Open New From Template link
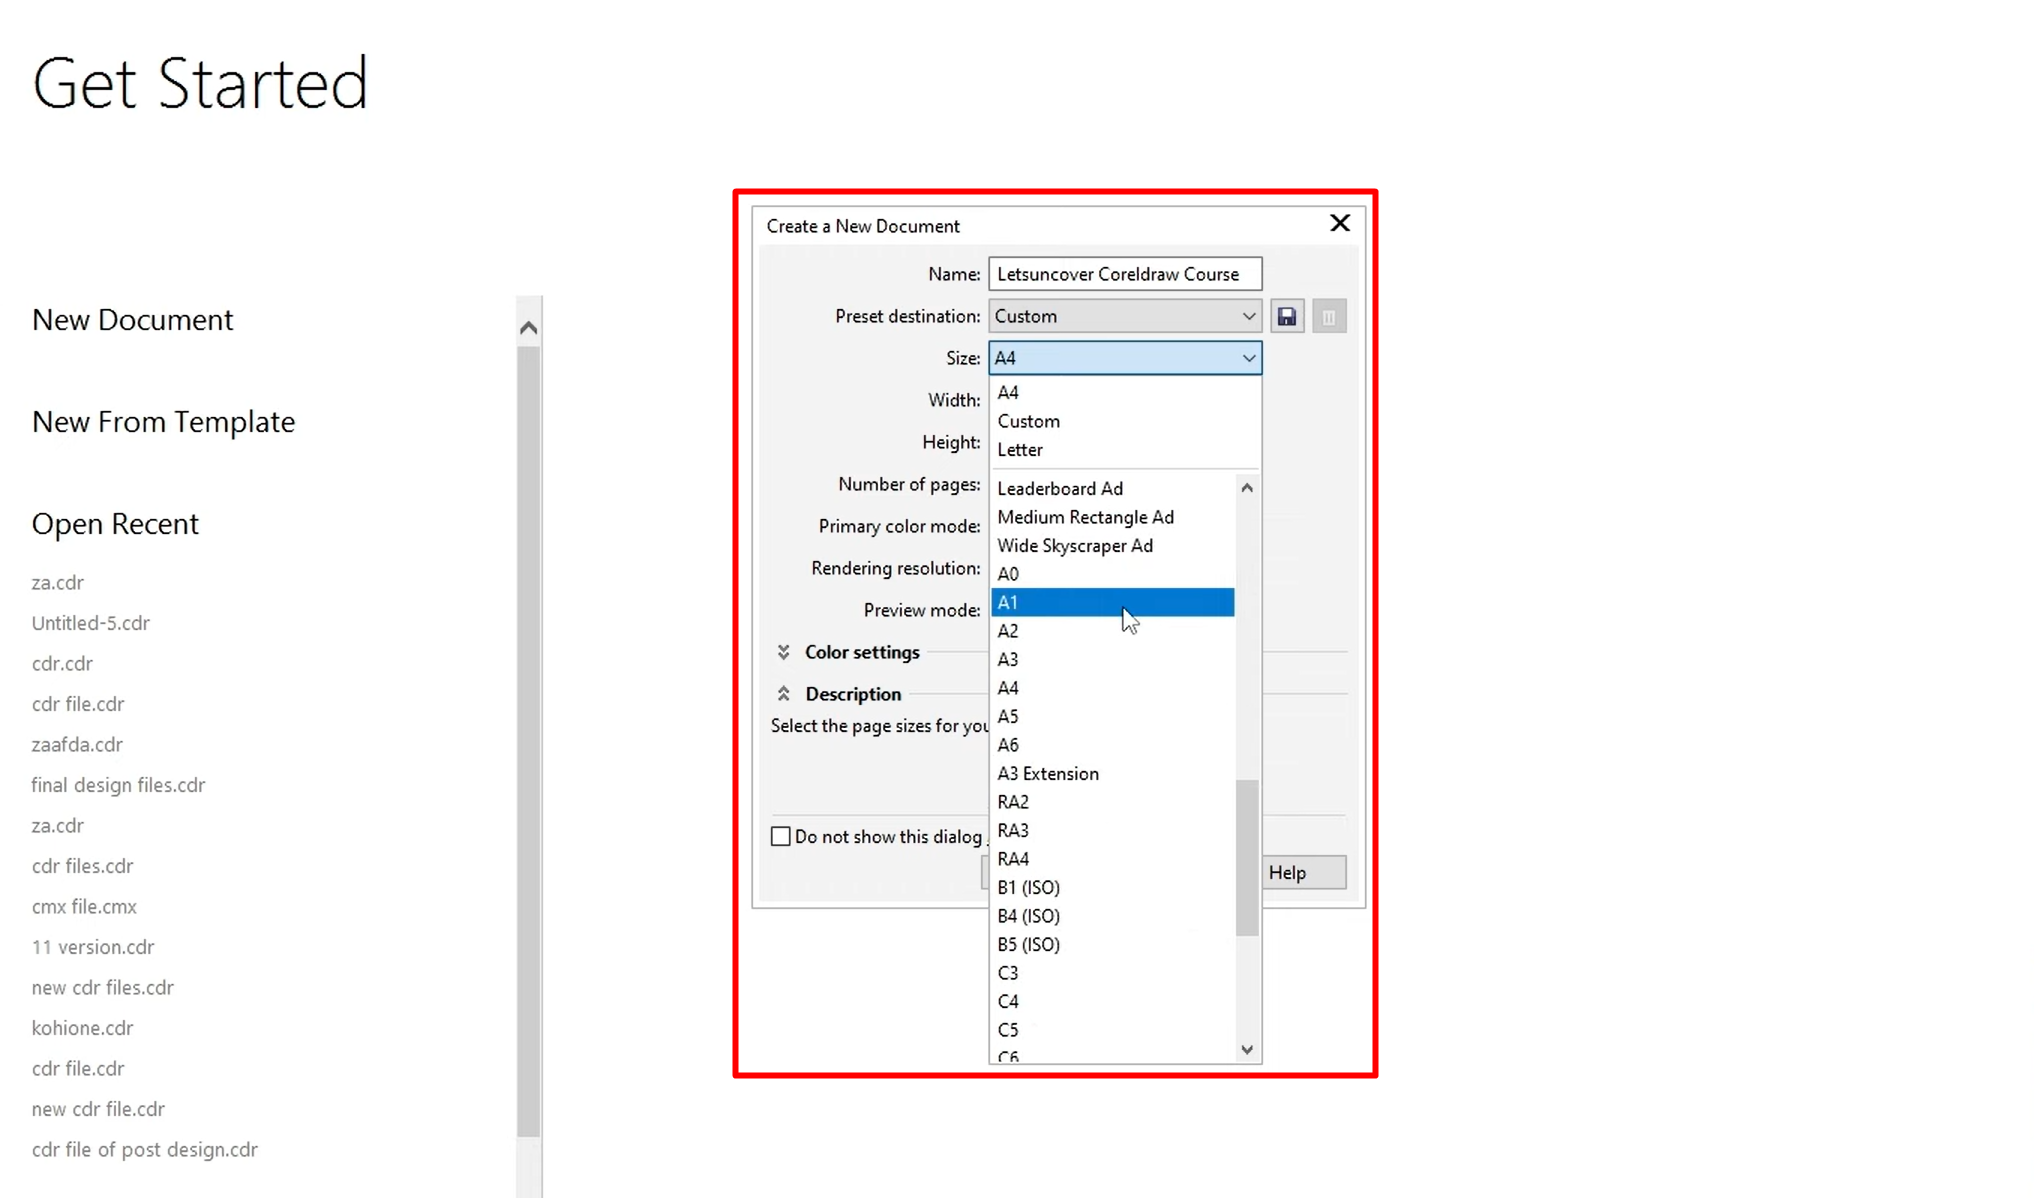2034x1198 pixels. pos(163,421)
